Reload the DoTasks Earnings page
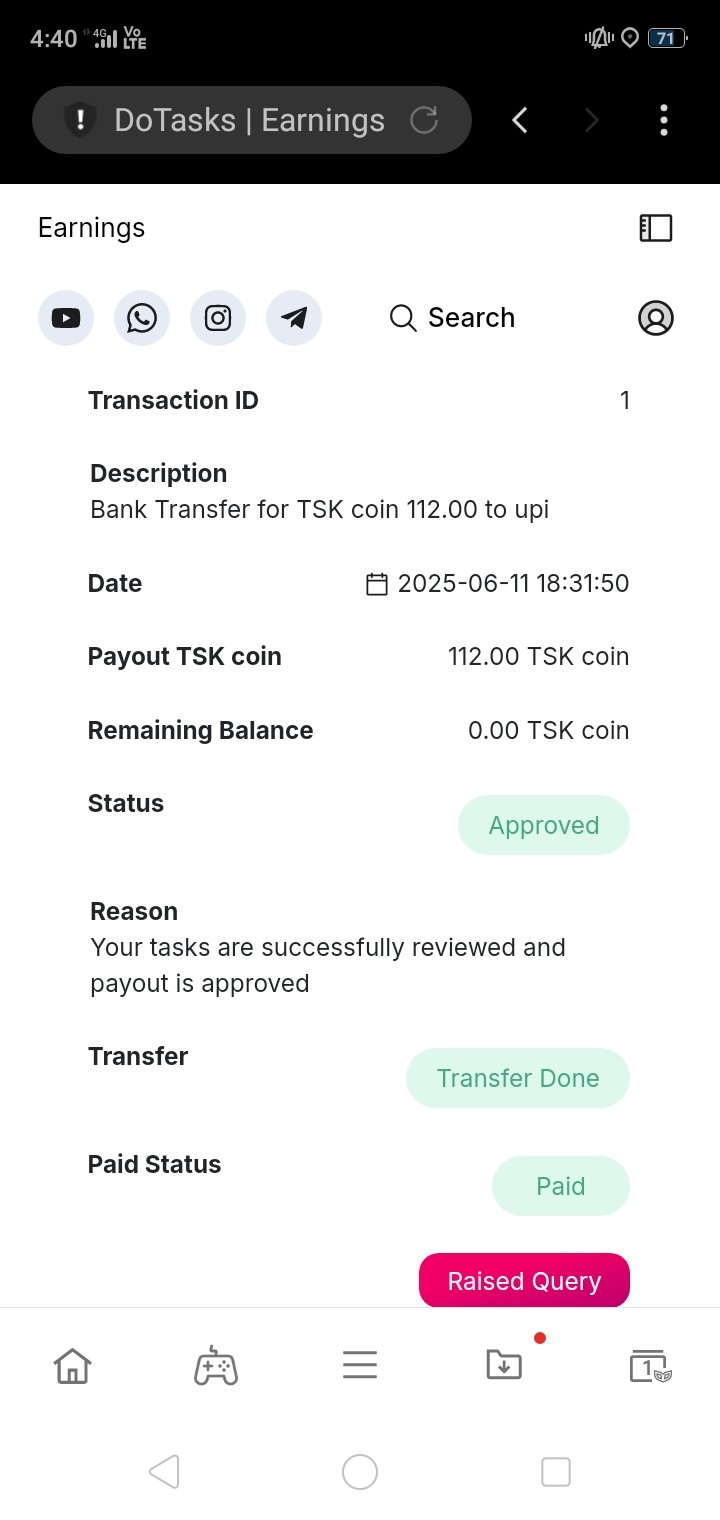The image size is (720, 1520). coord(425,120)
